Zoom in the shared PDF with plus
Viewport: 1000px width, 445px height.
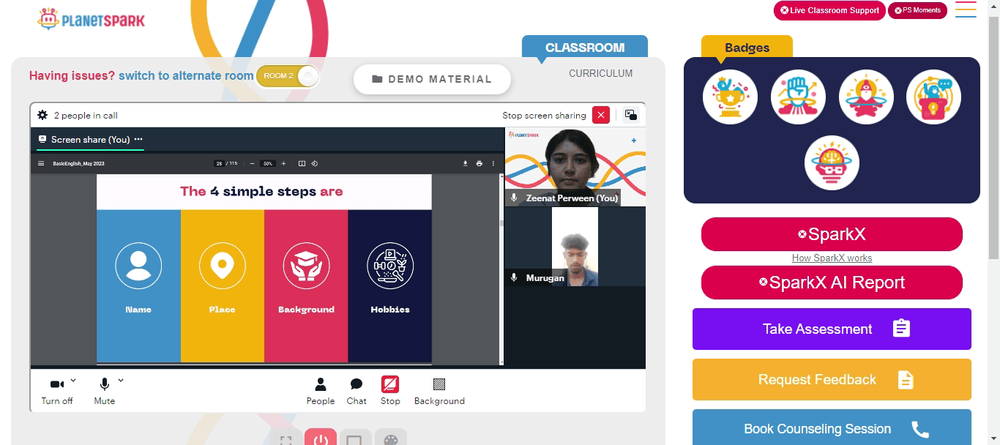click(x=283, y=164)
